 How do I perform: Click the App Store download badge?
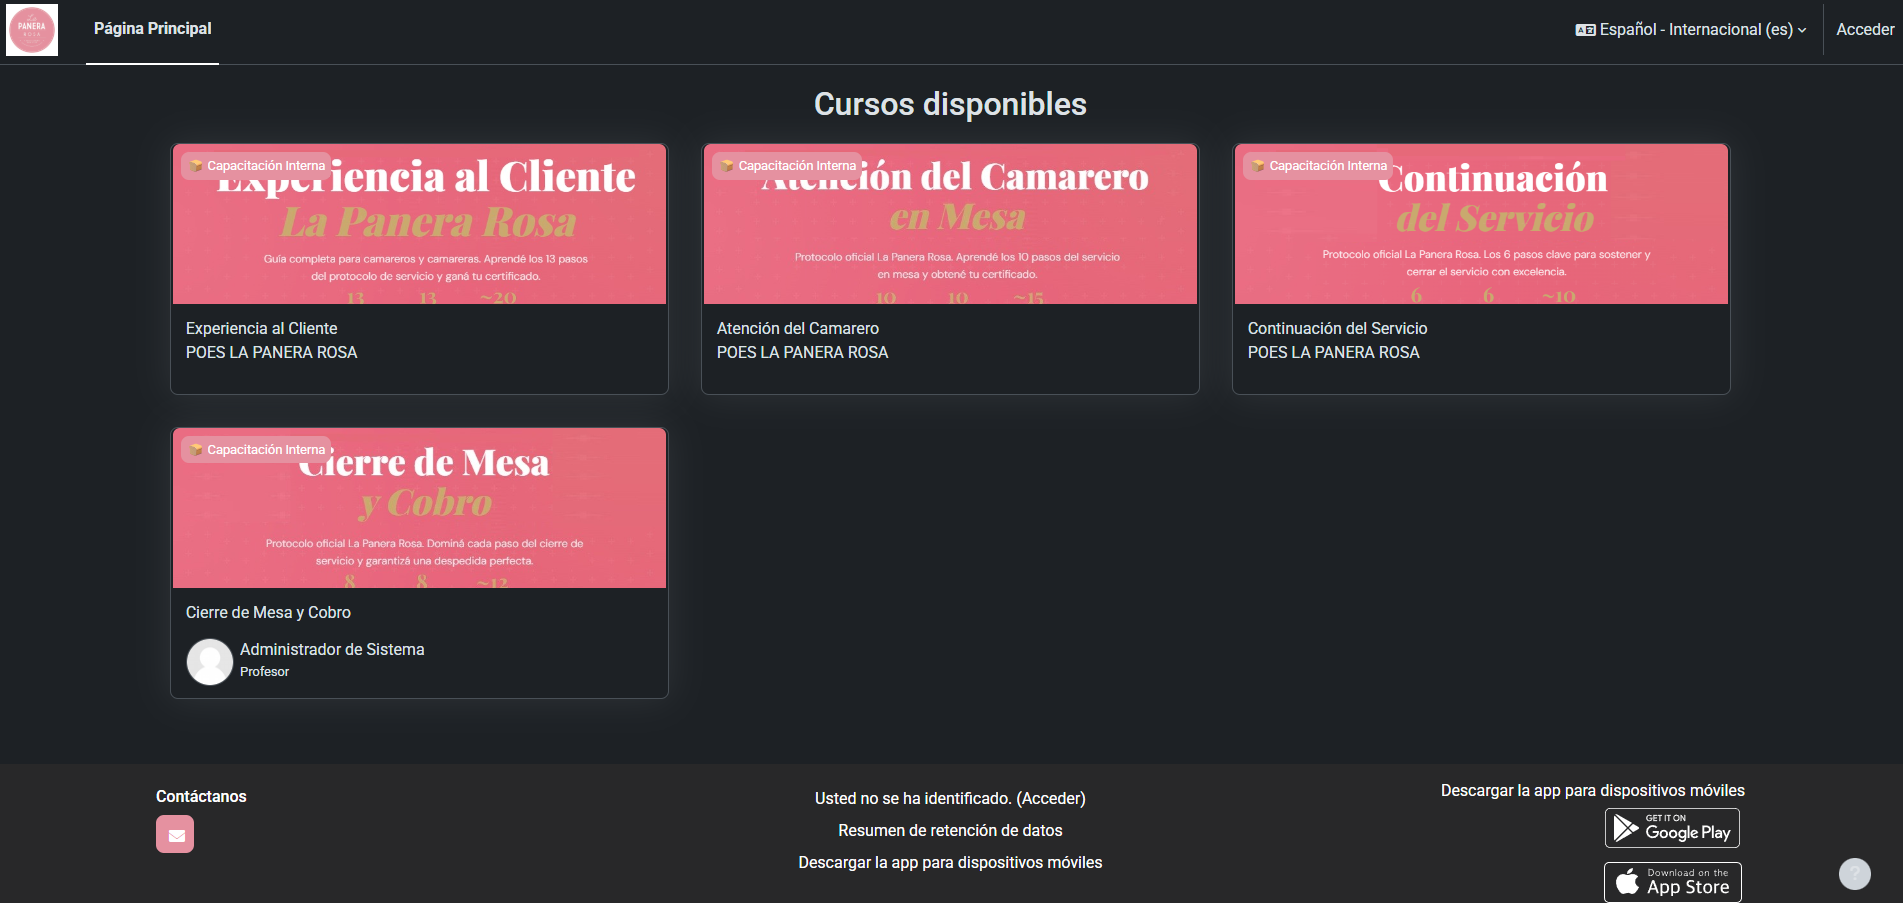point(1671,881)
